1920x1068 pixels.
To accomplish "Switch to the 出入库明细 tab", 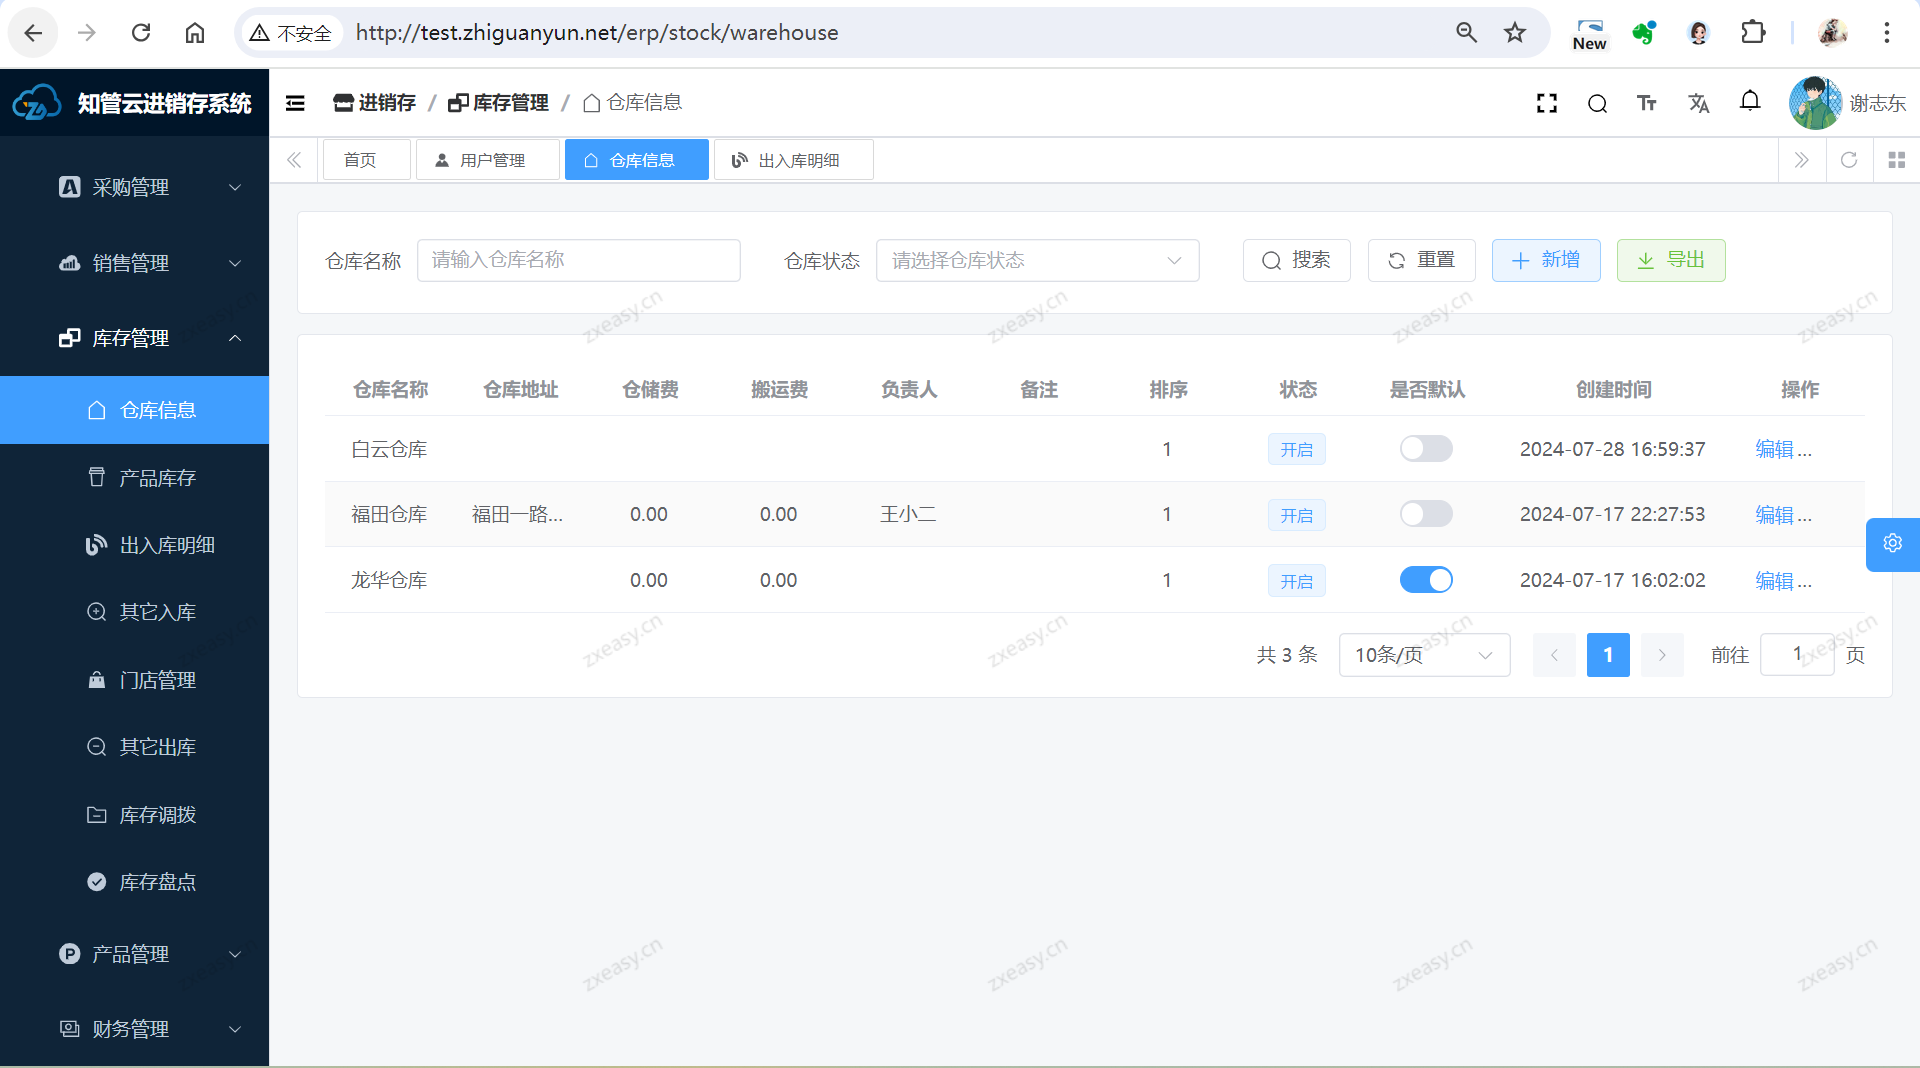I will (x=793, y=160).
